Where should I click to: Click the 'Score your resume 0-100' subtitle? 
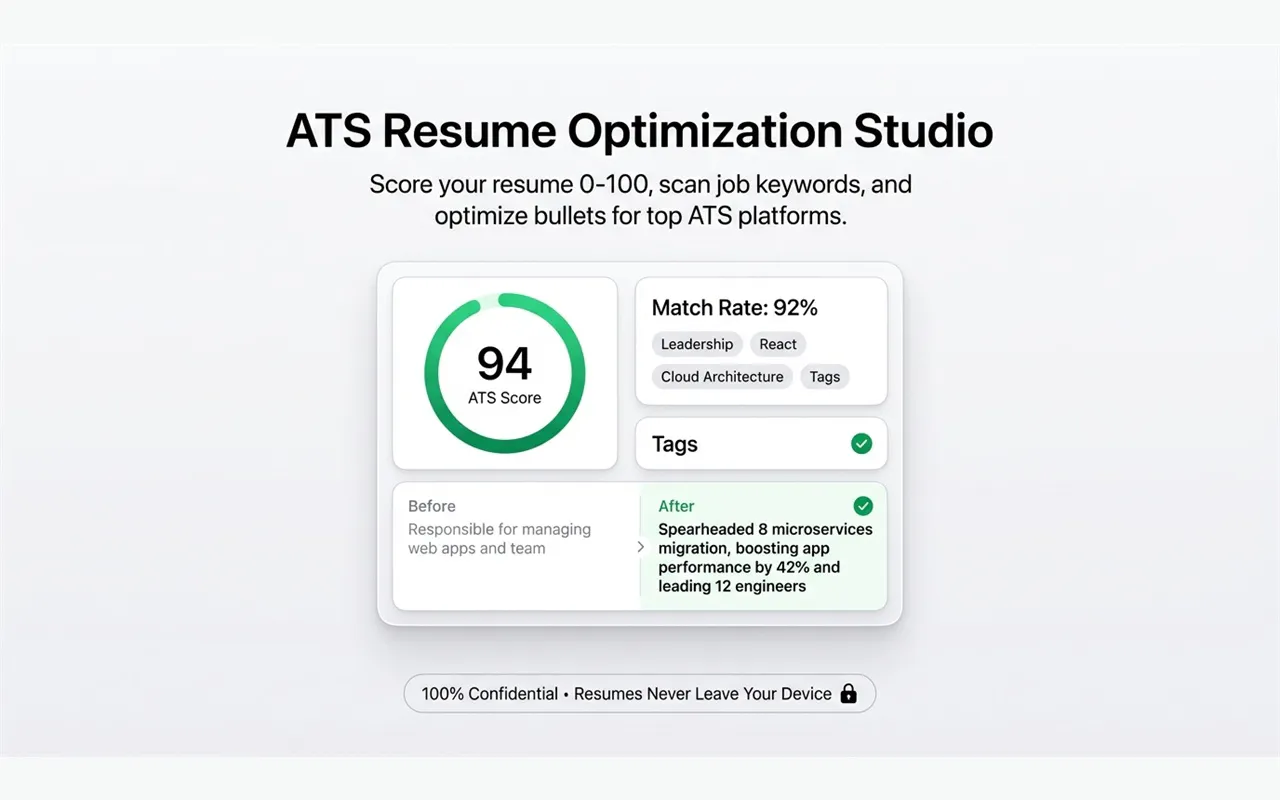pos(640,200)
